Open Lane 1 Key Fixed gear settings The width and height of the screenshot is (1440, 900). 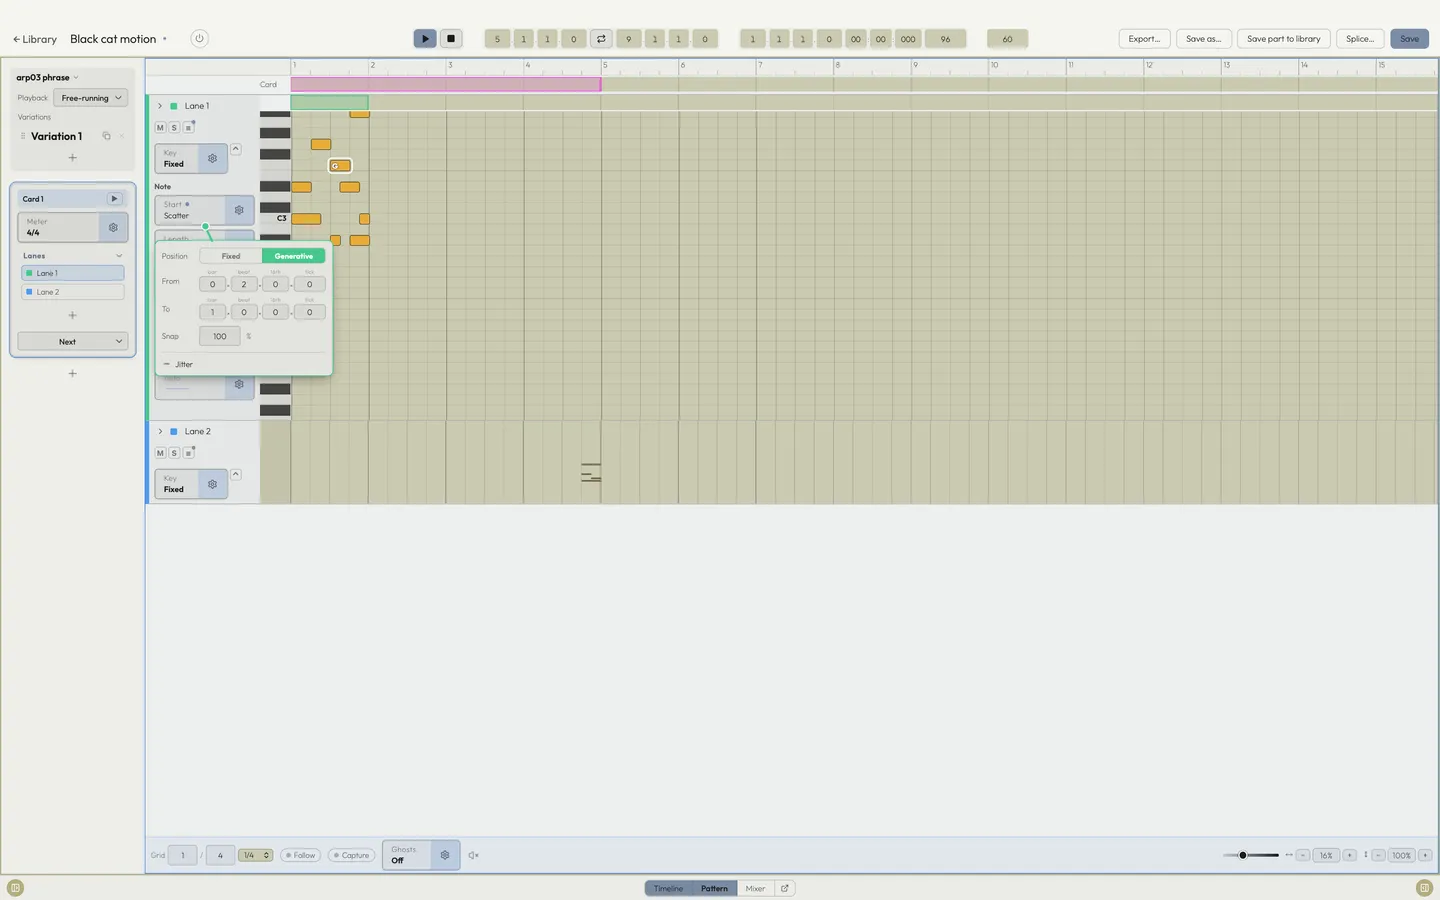212,159
